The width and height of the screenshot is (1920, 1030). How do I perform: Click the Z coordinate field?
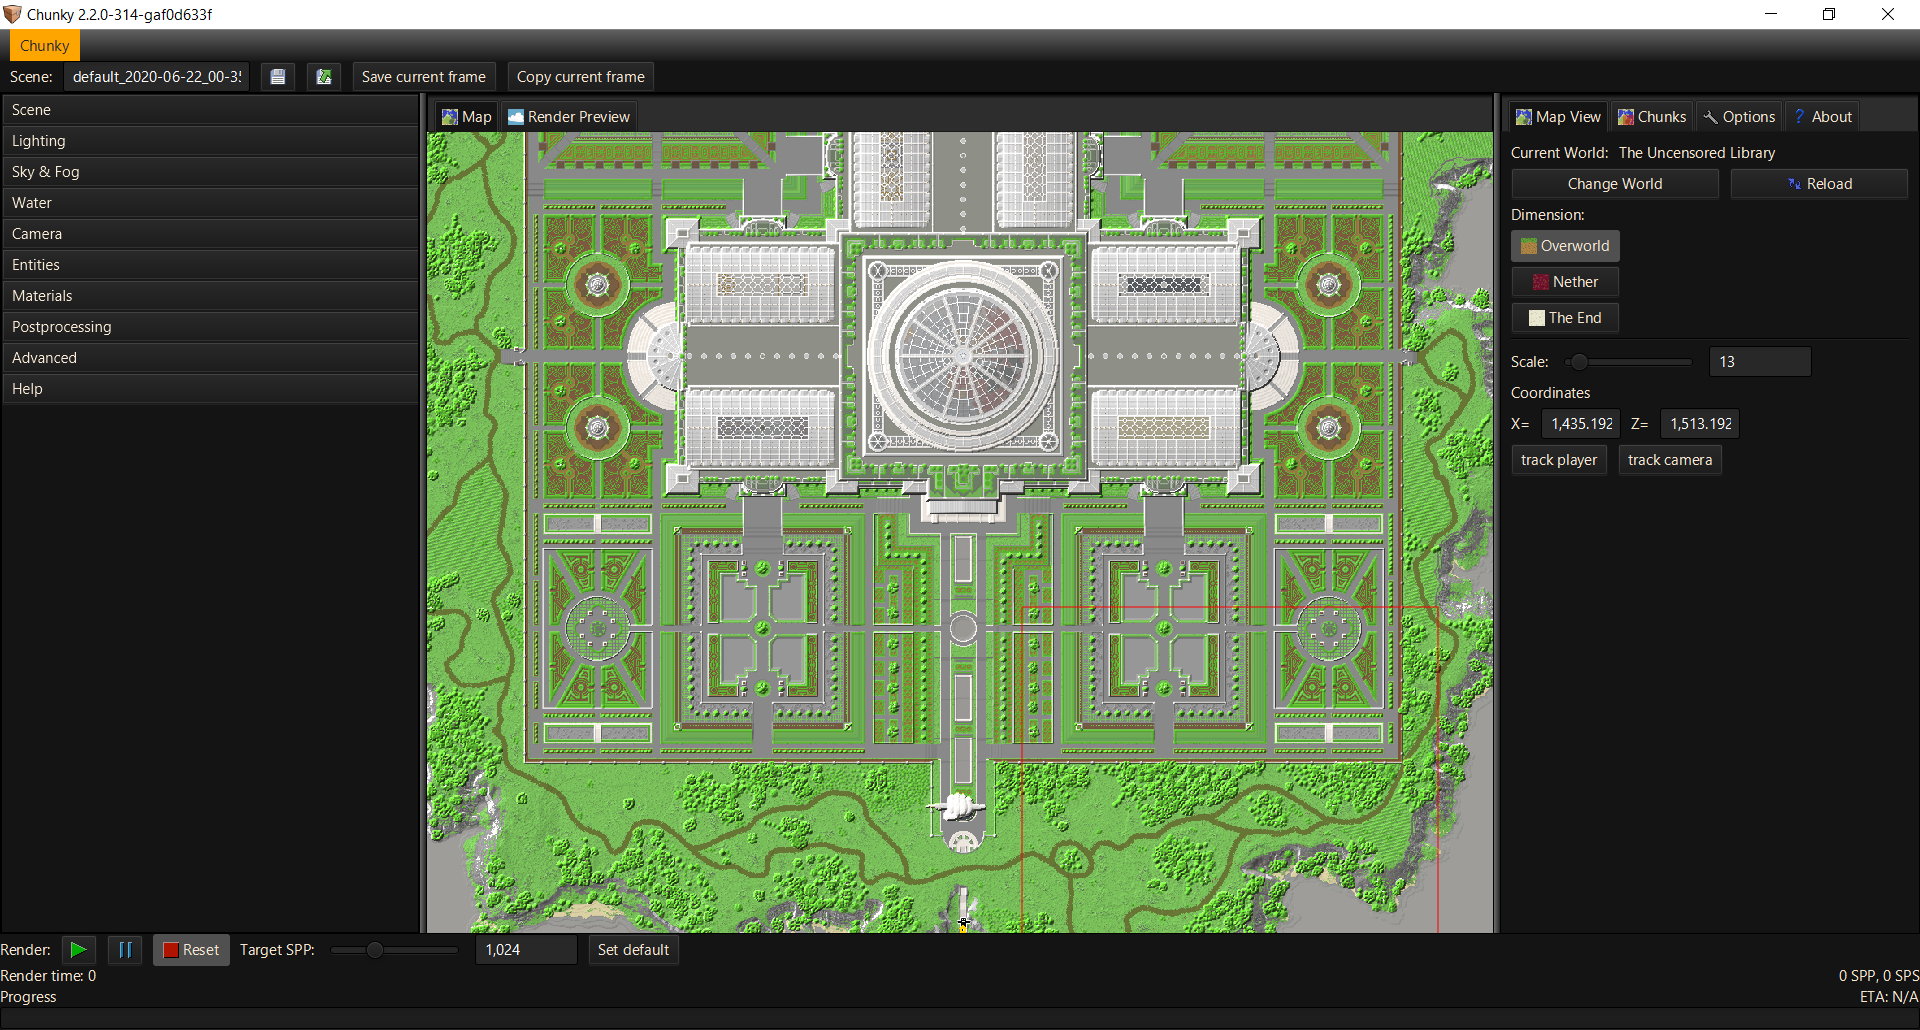pos(1700,424)
